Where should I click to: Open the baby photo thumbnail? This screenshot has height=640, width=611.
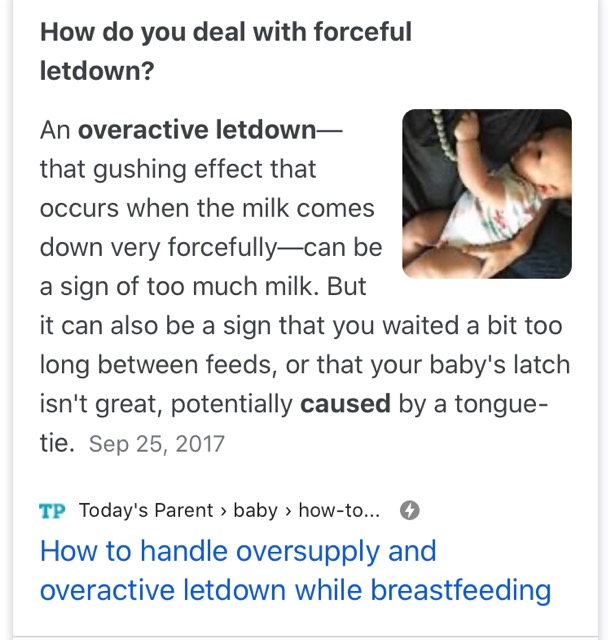(x=486, y=193)
